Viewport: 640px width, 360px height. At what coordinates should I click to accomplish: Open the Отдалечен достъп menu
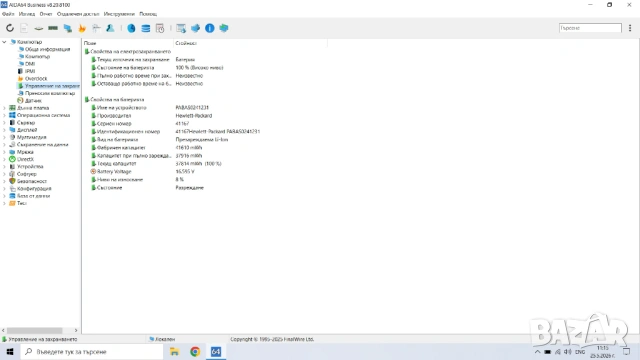coord(78,14)
